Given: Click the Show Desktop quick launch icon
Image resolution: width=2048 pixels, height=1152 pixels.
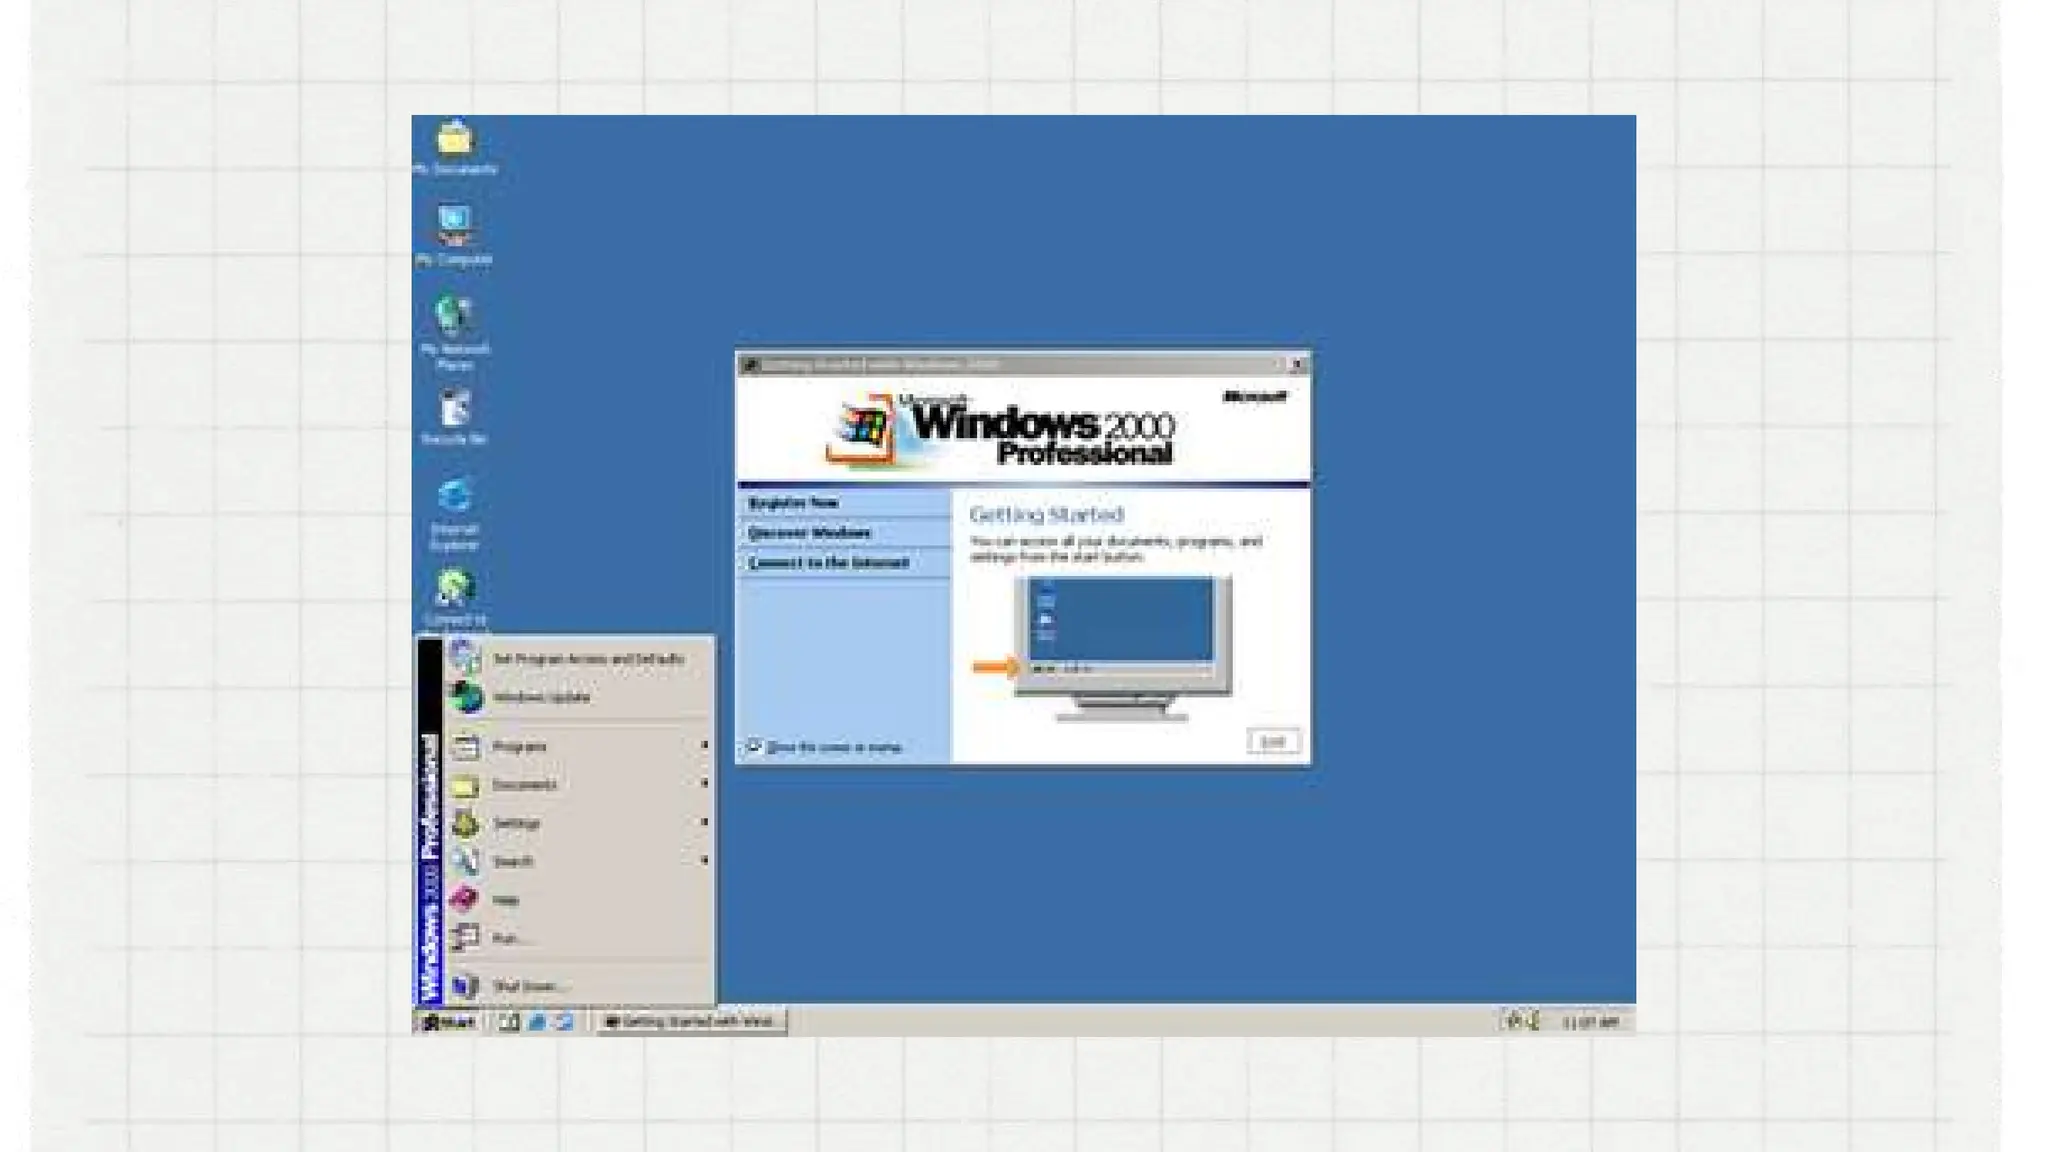Looking at the screenshot, I should click(509, 1021).
